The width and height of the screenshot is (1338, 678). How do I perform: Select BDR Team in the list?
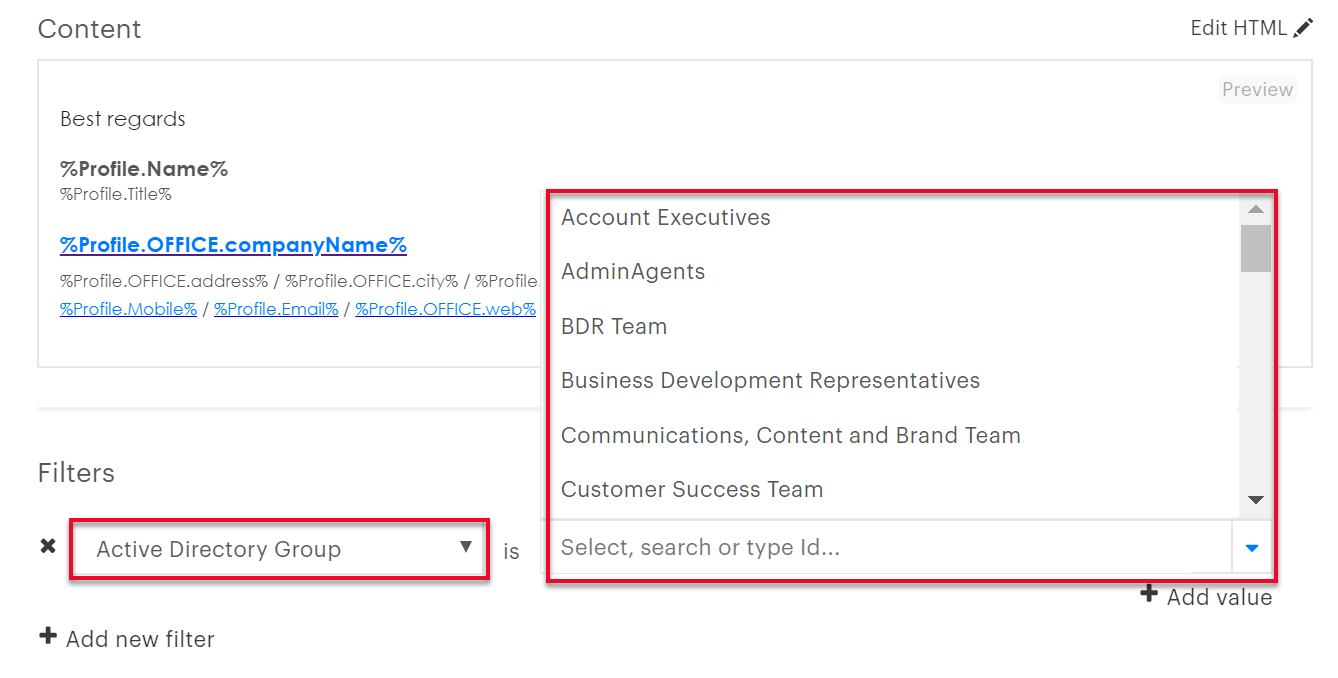[614, 326]
